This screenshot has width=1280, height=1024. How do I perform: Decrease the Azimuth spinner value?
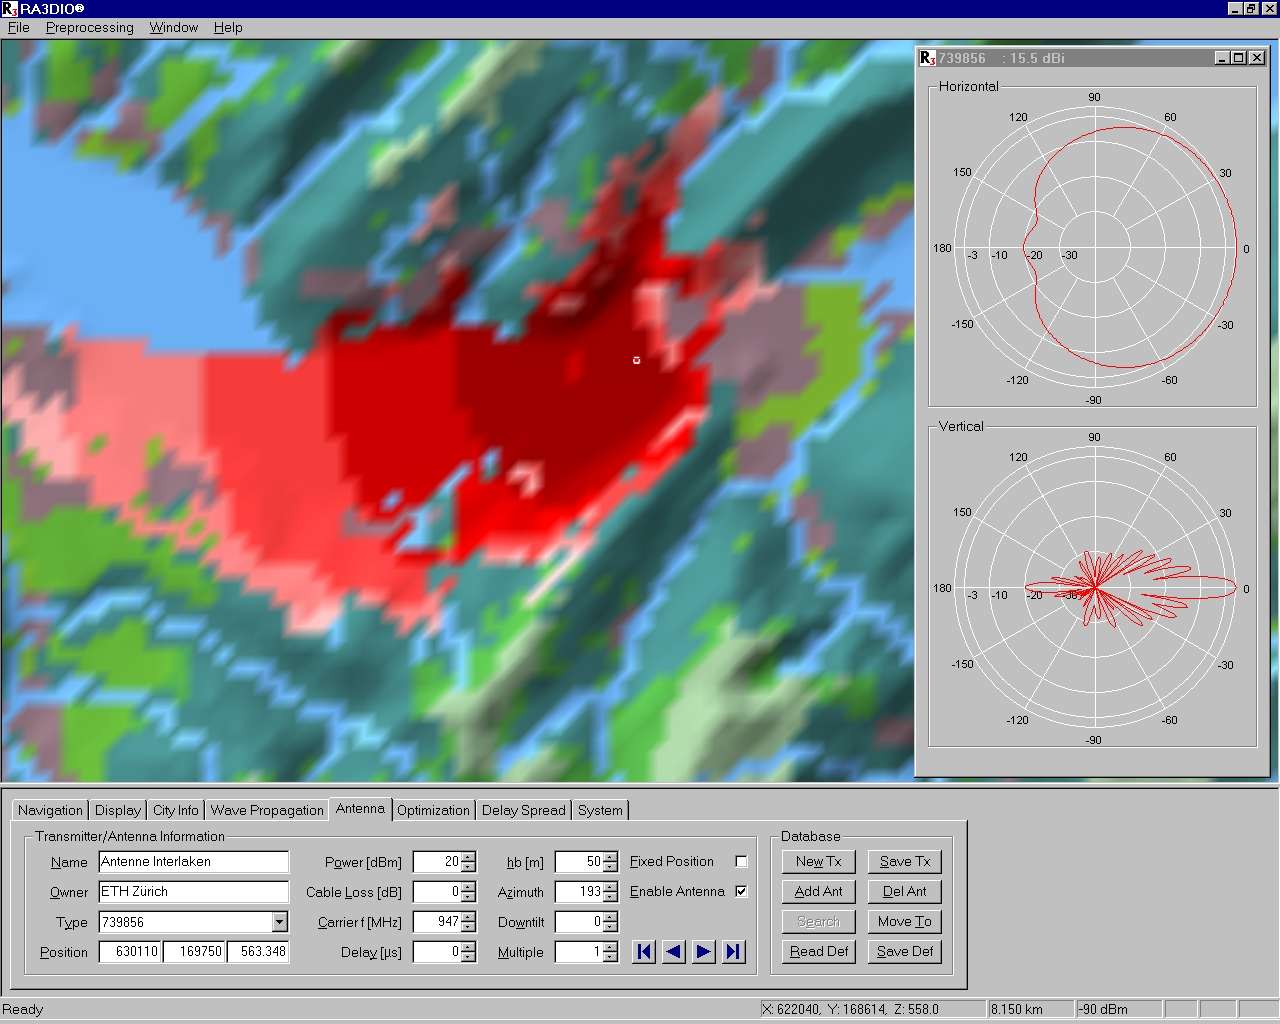pos(610,897)
